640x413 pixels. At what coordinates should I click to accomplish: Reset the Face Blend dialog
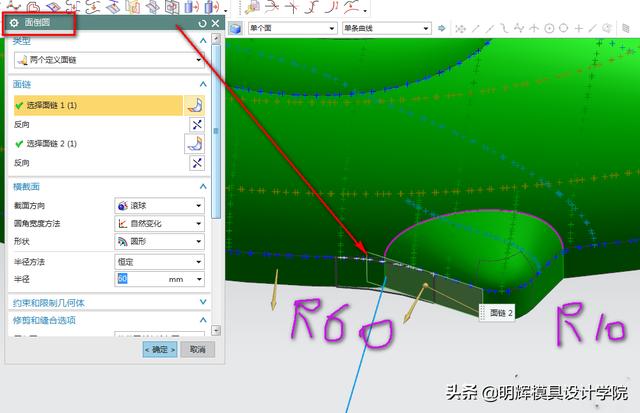(202, 24)
